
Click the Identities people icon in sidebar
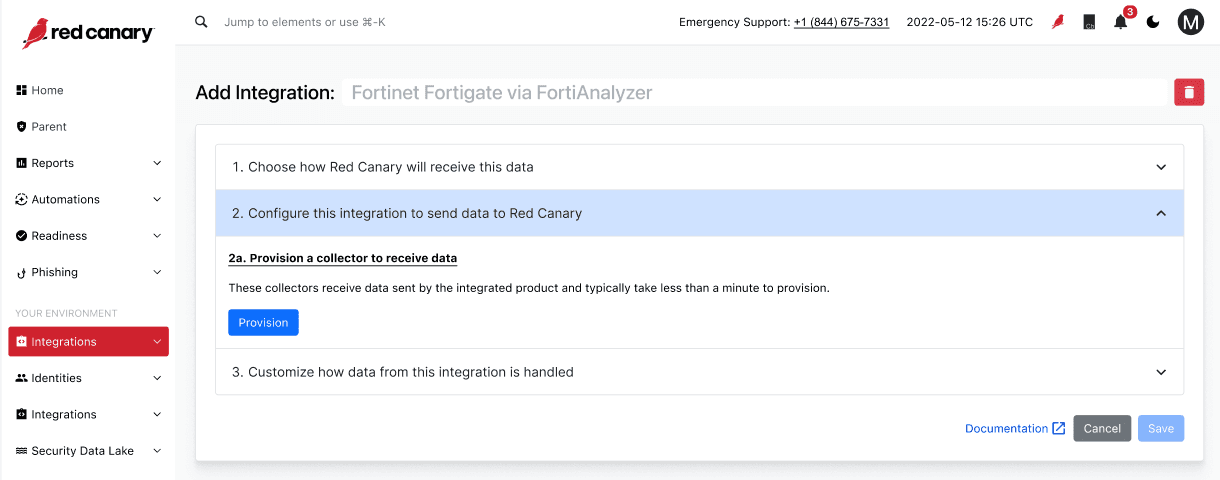point(21,378)
